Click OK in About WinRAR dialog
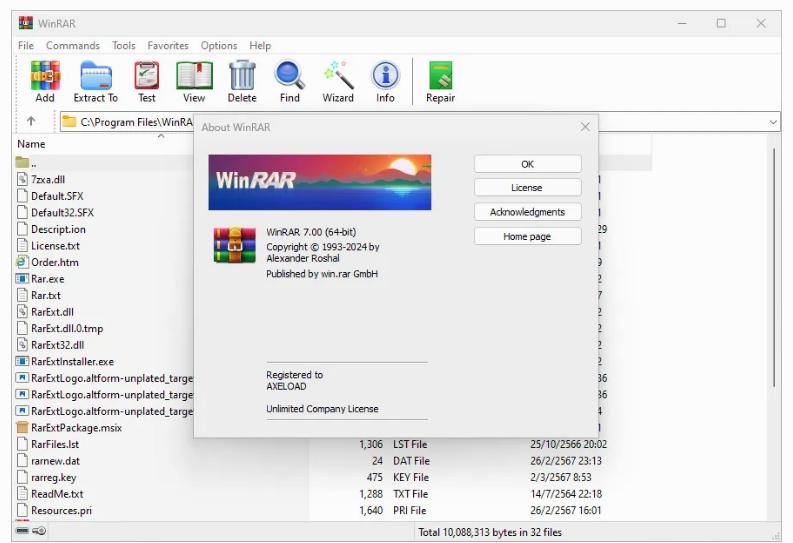The width and height of the screenshot is (793, 543). coord(527,164)
